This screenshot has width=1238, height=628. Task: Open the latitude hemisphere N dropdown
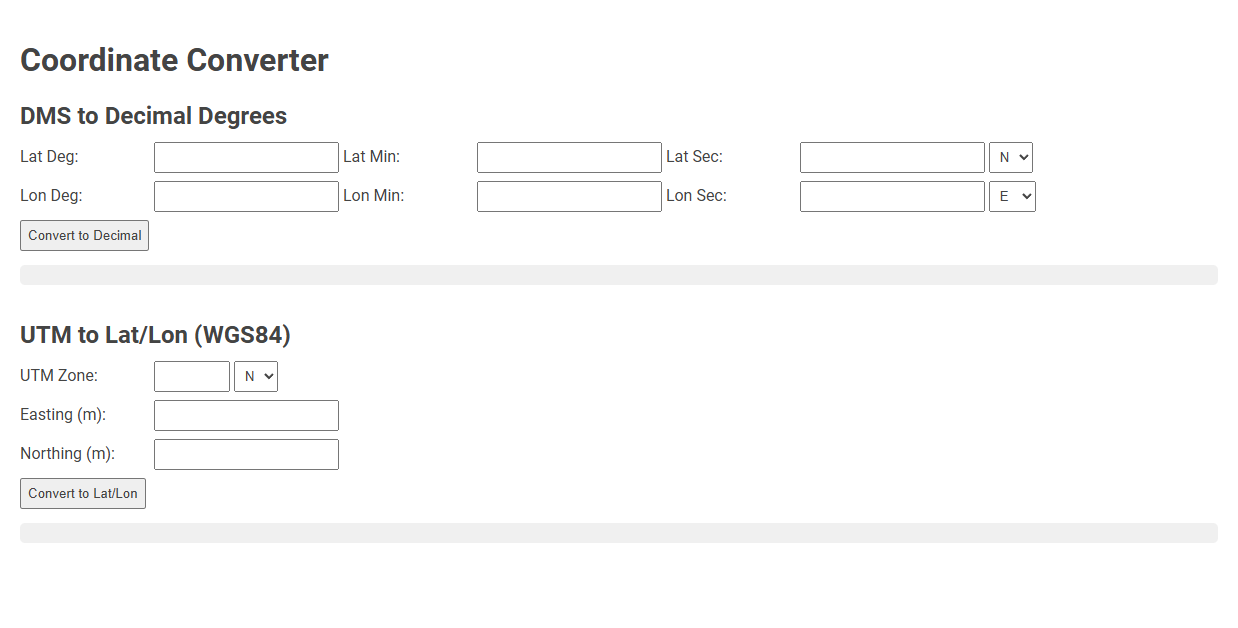coord(1011,157)
